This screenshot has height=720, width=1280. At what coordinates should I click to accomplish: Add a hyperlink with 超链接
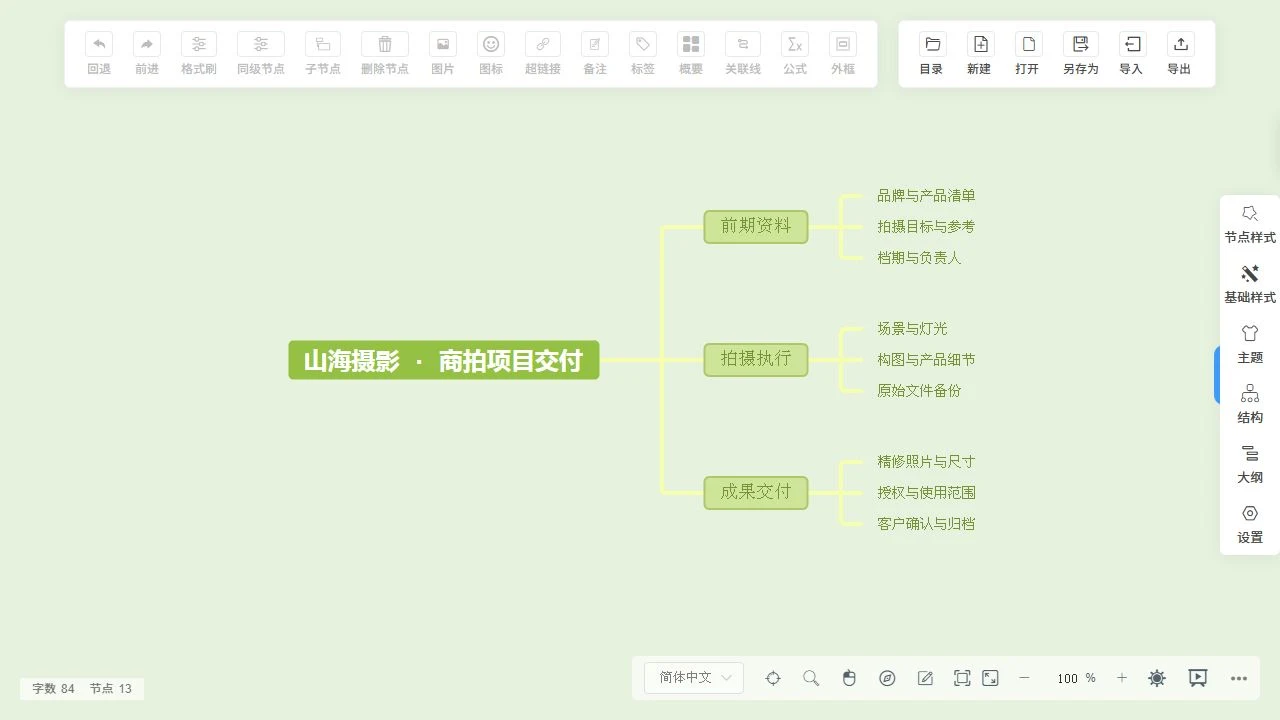(x=543, y=54)
